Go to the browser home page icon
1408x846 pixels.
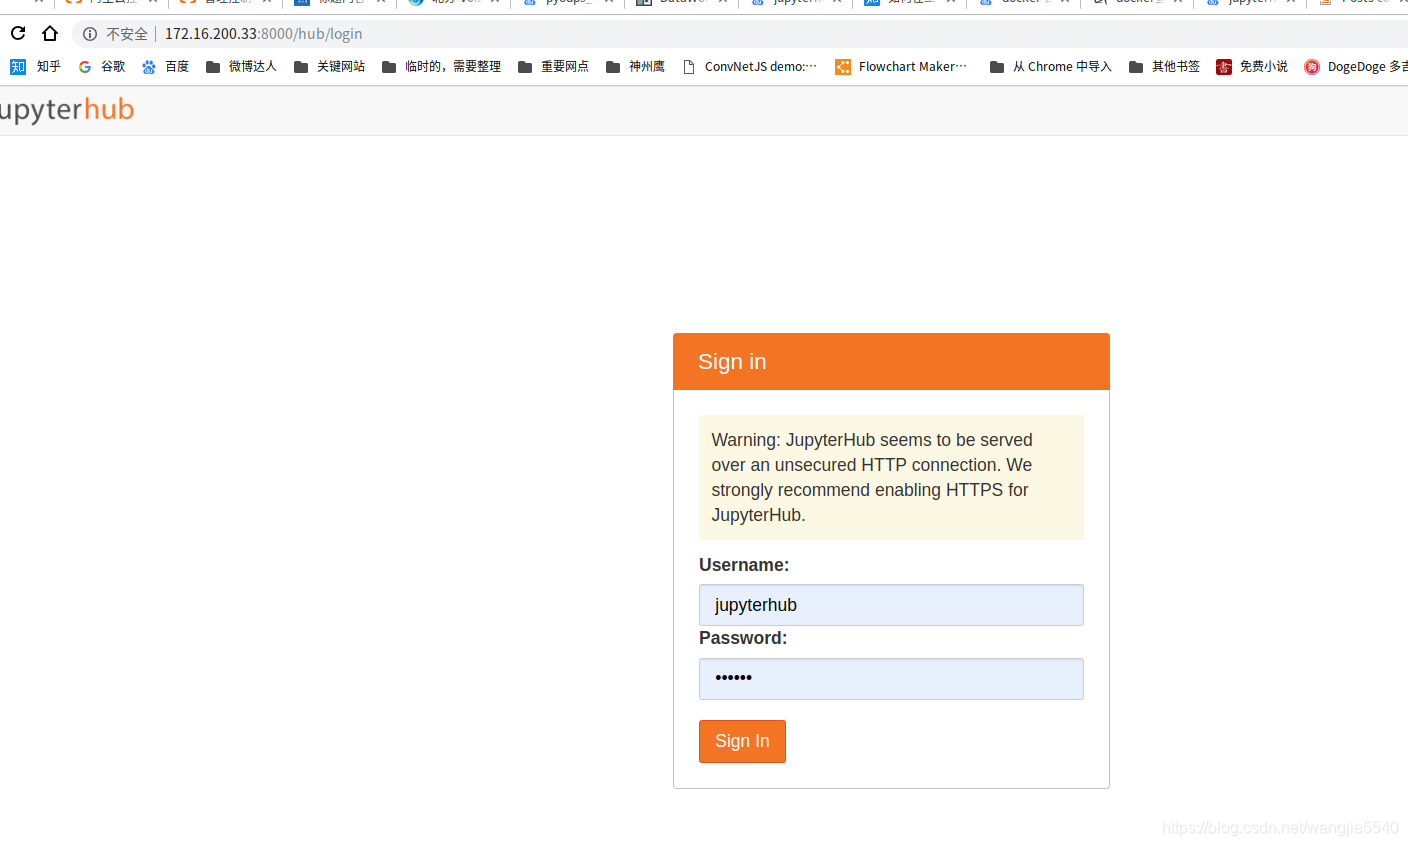pyautogui.click(x=50, y=33)
